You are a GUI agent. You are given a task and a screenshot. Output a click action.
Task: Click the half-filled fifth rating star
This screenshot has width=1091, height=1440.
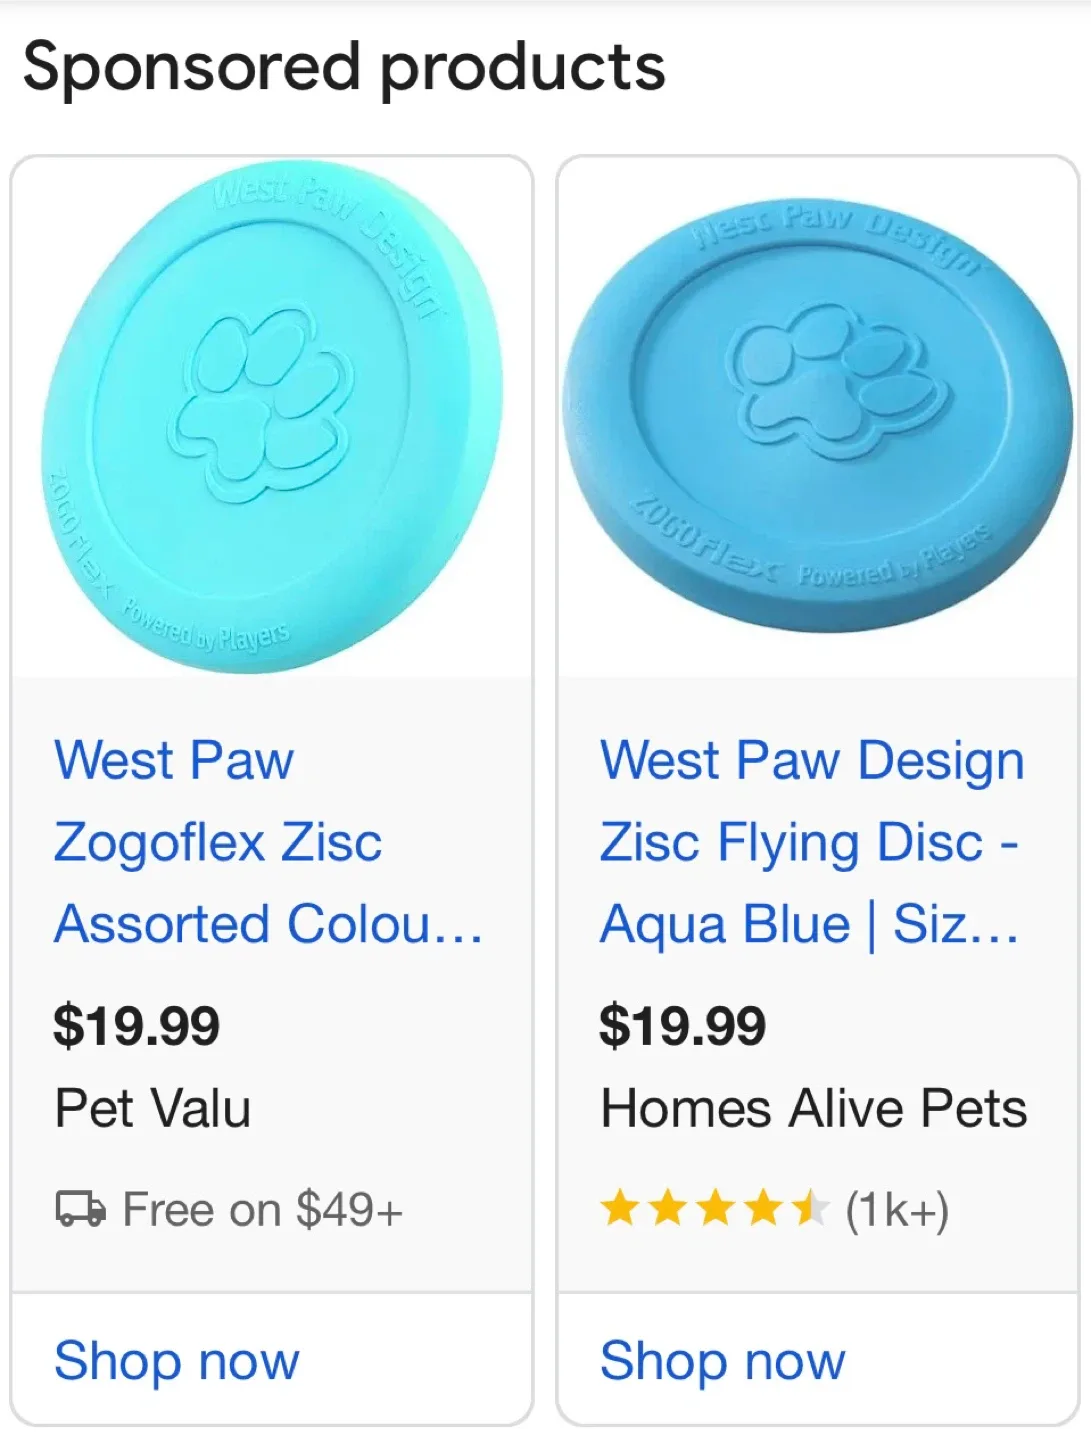(x=810, y=1209)
